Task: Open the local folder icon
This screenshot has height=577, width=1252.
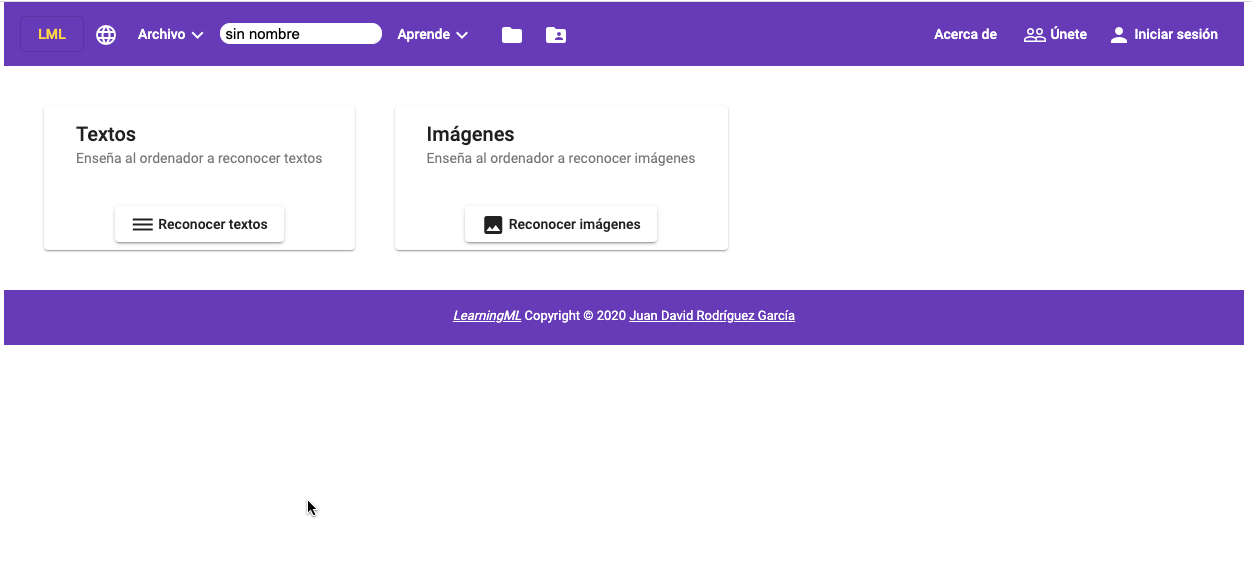Action: click(512, 35)
